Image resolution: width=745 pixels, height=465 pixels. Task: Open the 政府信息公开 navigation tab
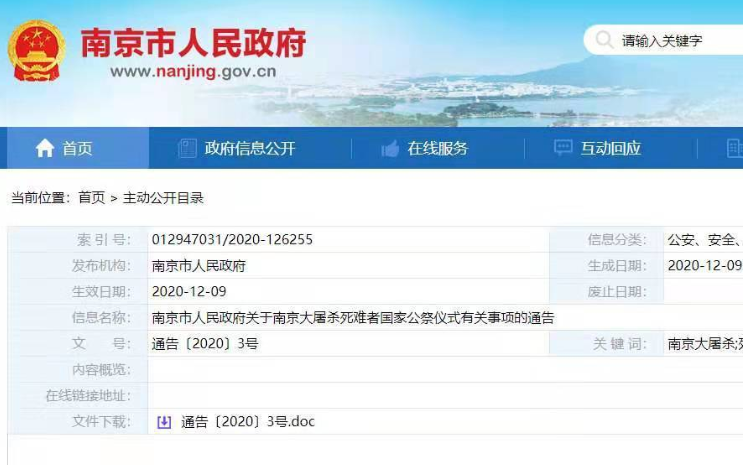tap(250, 149)
